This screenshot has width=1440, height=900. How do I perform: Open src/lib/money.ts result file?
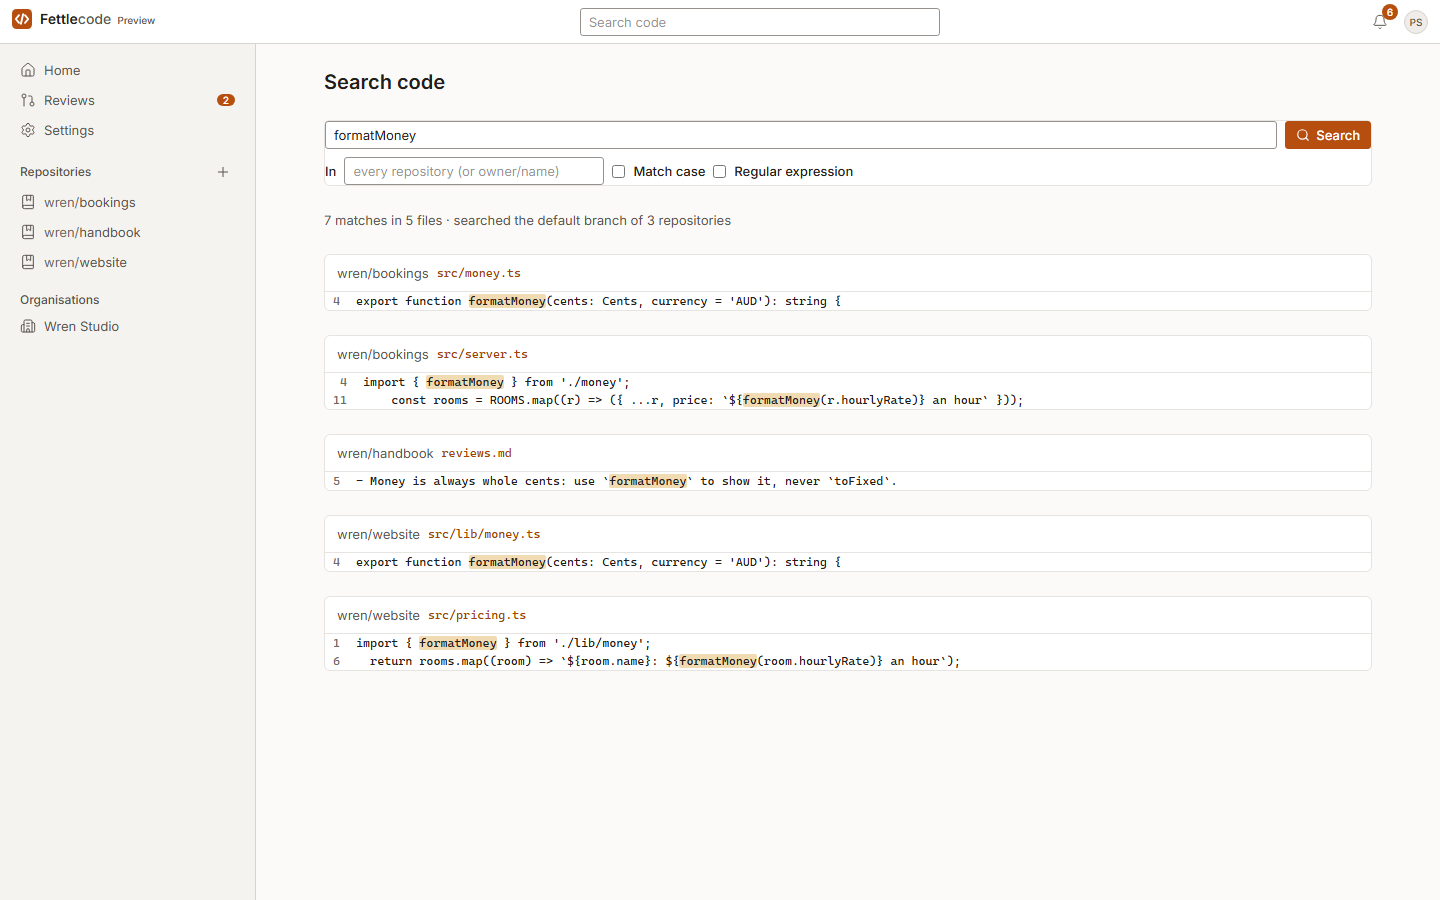484,534
